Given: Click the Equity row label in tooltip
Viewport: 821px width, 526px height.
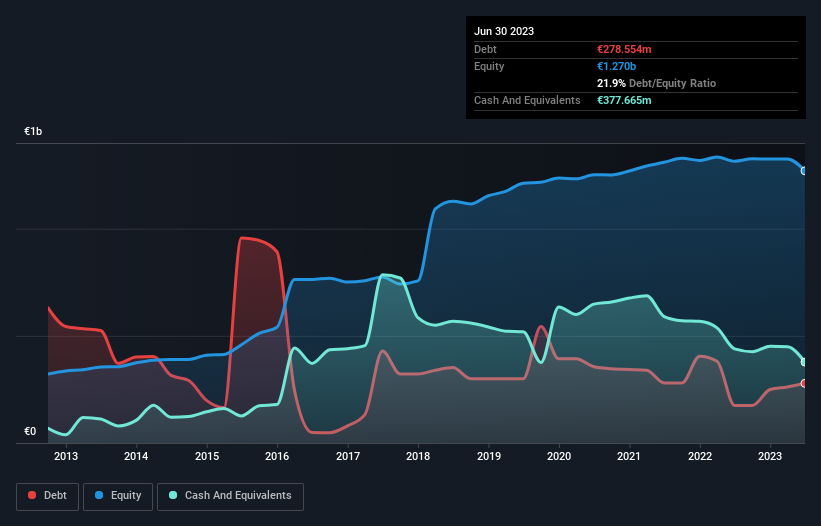Looking at the screenshot, I should point(489,66).
